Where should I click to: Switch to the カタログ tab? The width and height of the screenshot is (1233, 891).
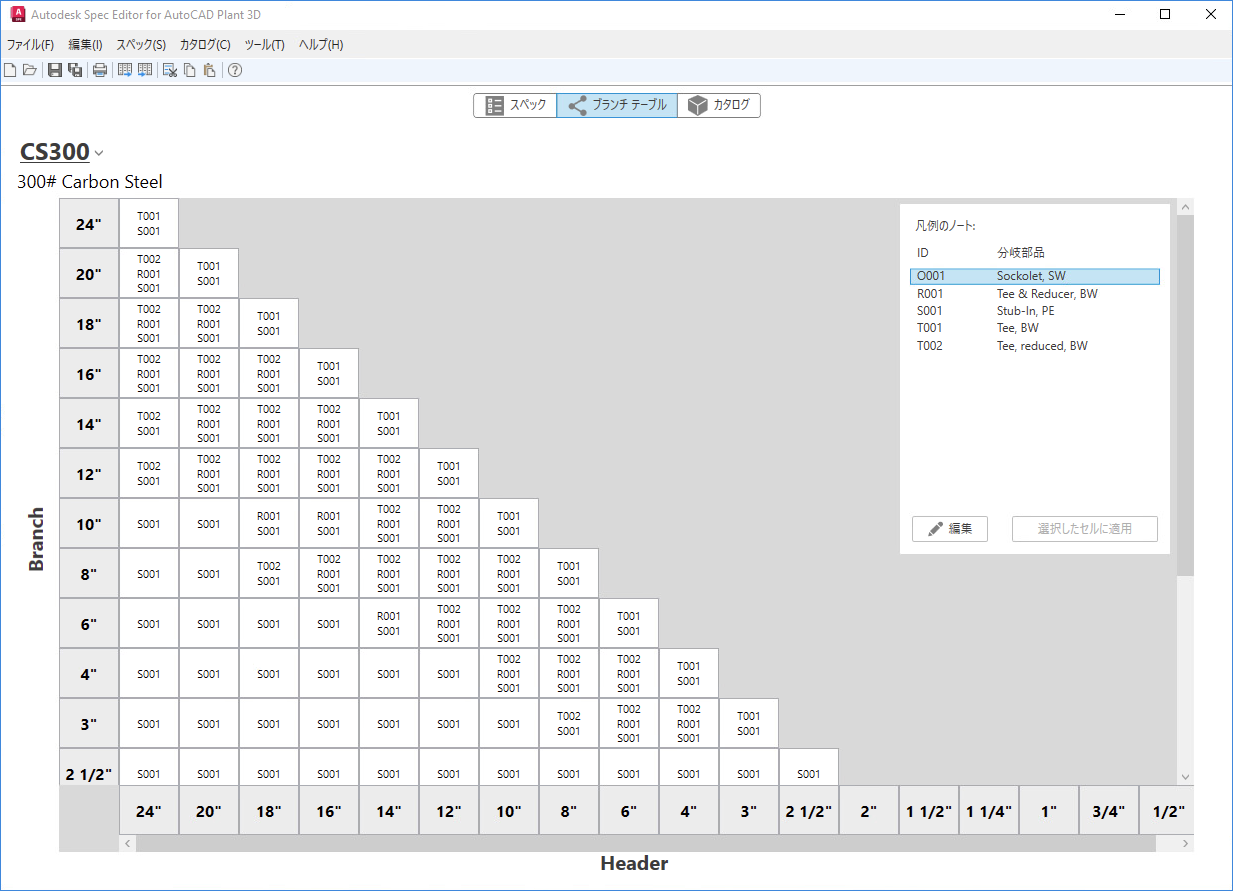tap(719, 105)
